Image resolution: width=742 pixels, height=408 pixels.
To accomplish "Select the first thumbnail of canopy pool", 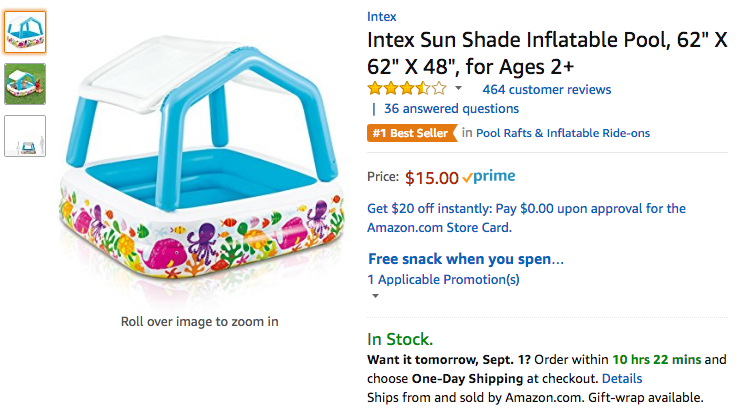I will pyautogui.click(x=25, y=33).
